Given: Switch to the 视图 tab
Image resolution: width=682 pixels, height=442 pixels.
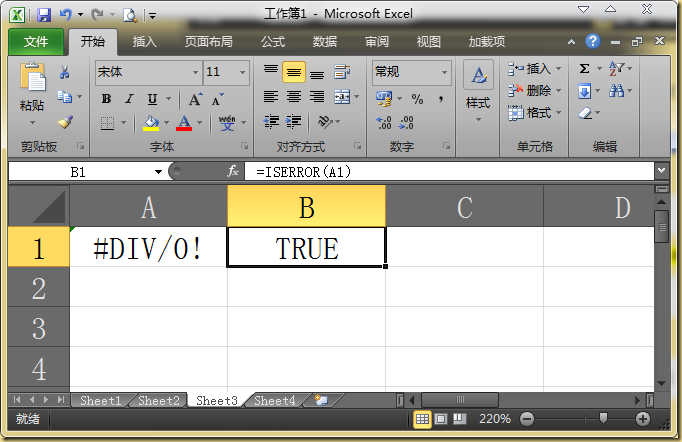Looking at the screenshot, I should click(429, 42).
